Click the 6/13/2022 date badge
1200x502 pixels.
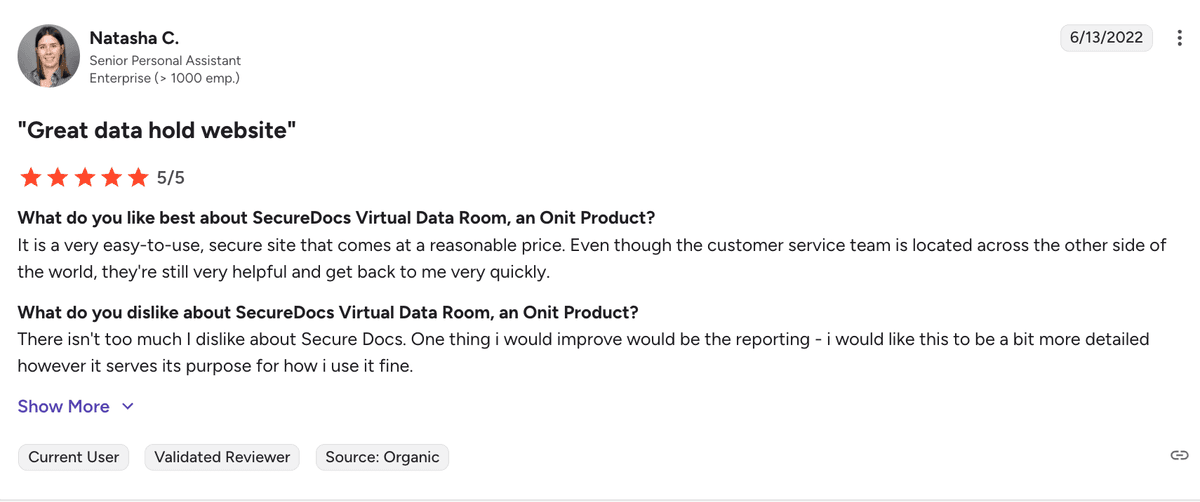1106,38
